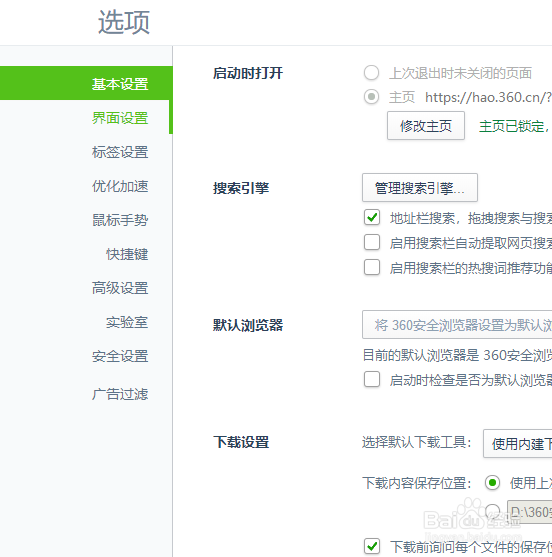The image size is (552, 557).
Task: Click the 修改主页 button
Action: (x=426, y=126)
